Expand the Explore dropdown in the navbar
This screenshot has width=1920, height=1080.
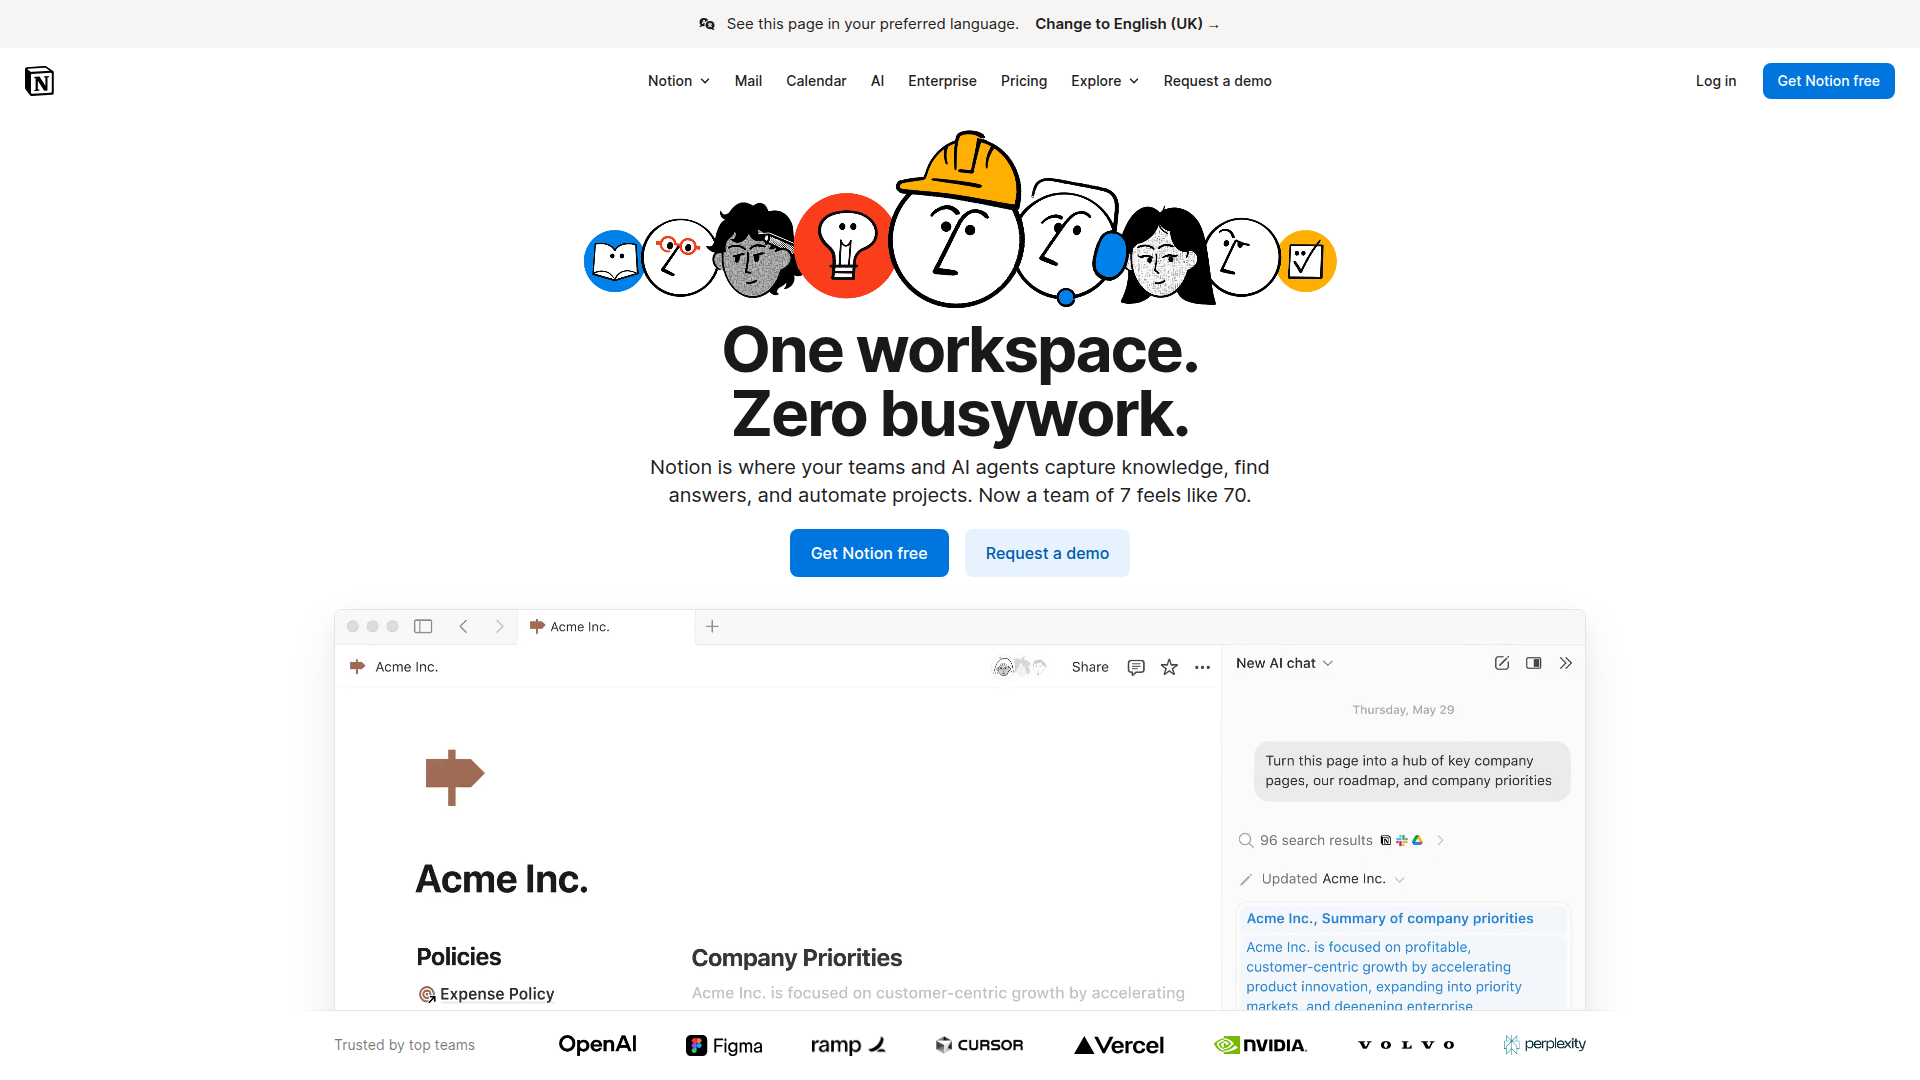1105,81
